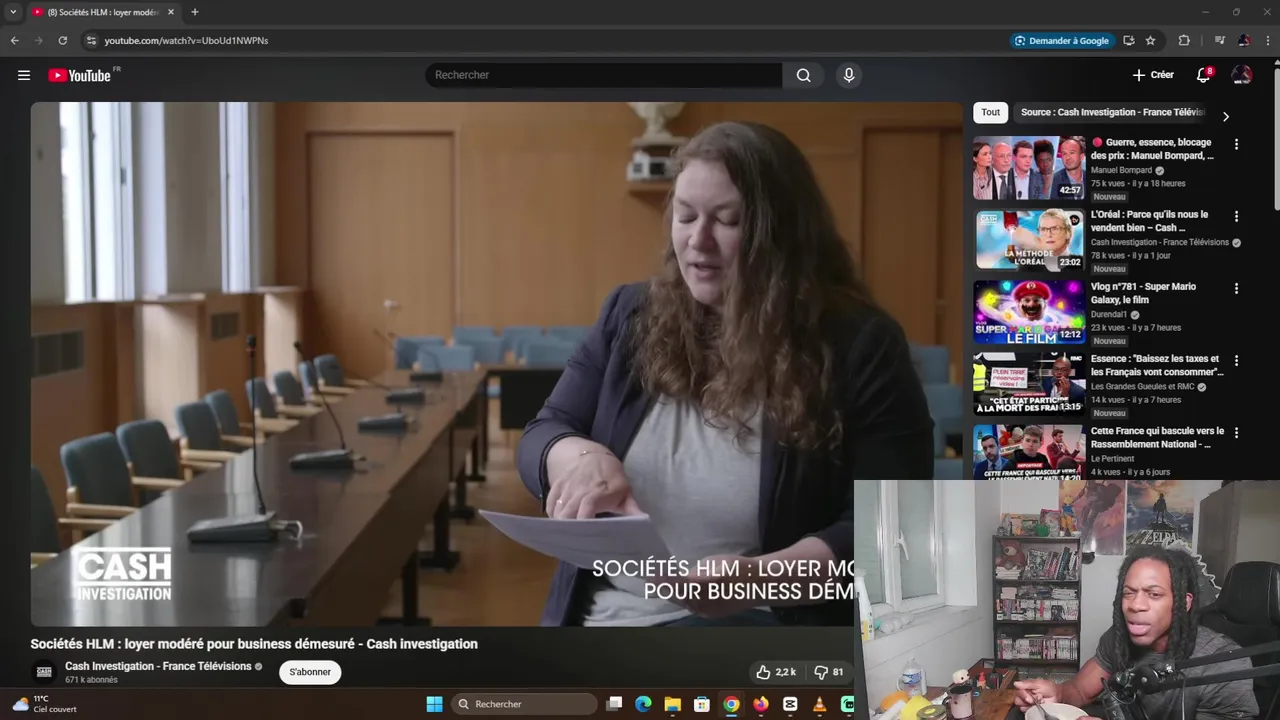Select the Source : Cash Investigation chip
The width and height of the screenshot is (1280, 720).
pyautogui.click(x=1112, y=112)
